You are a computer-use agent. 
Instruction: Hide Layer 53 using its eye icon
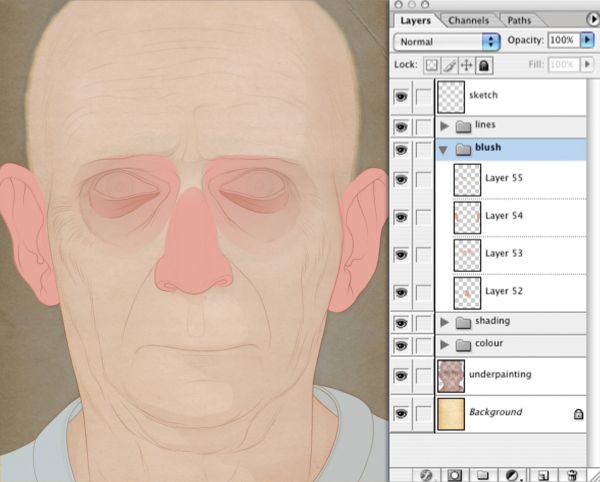point(401,254)
